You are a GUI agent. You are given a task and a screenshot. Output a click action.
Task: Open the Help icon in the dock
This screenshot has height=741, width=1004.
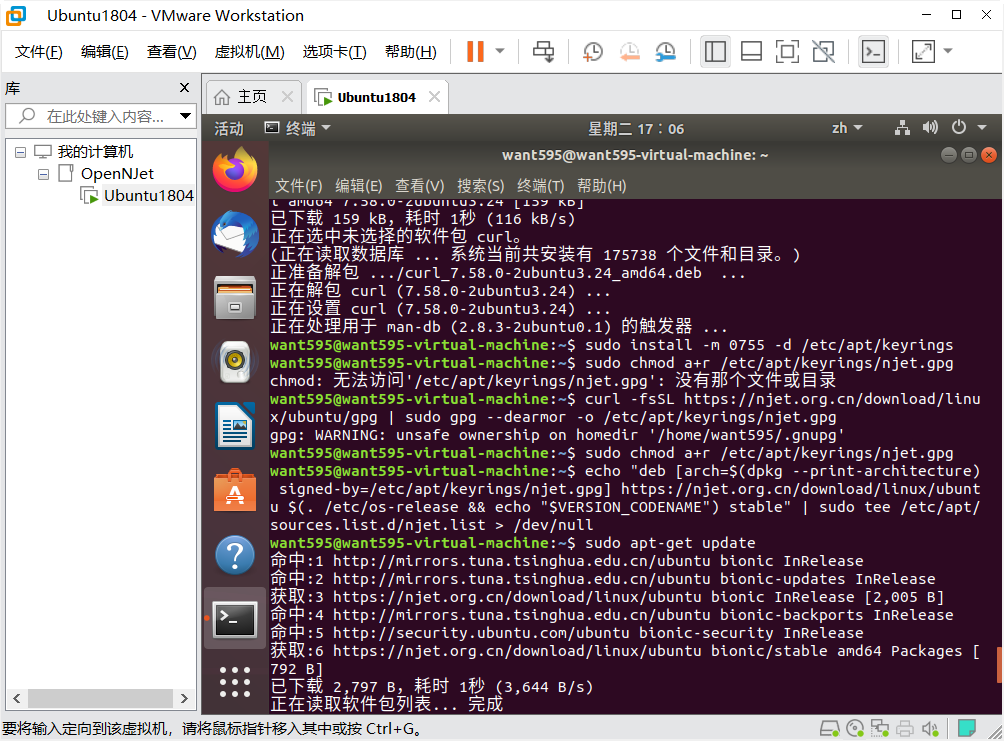[235, 555]
